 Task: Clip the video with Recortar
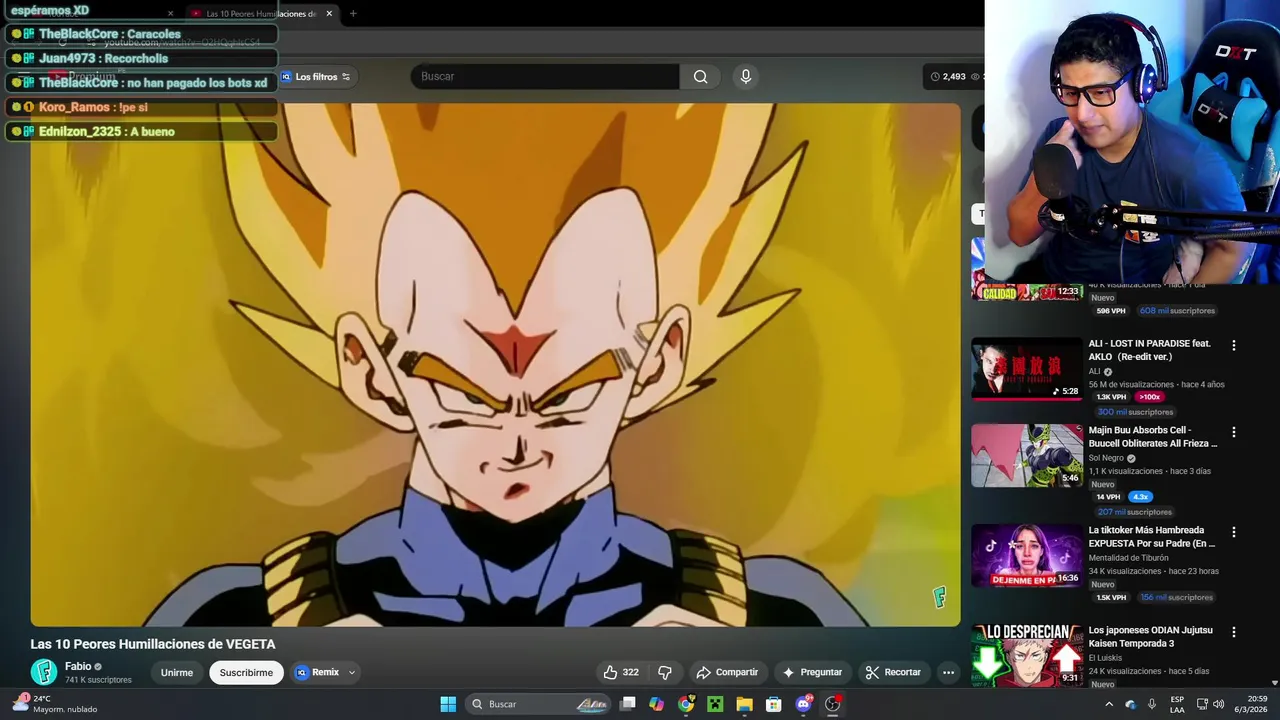(893, 672)
